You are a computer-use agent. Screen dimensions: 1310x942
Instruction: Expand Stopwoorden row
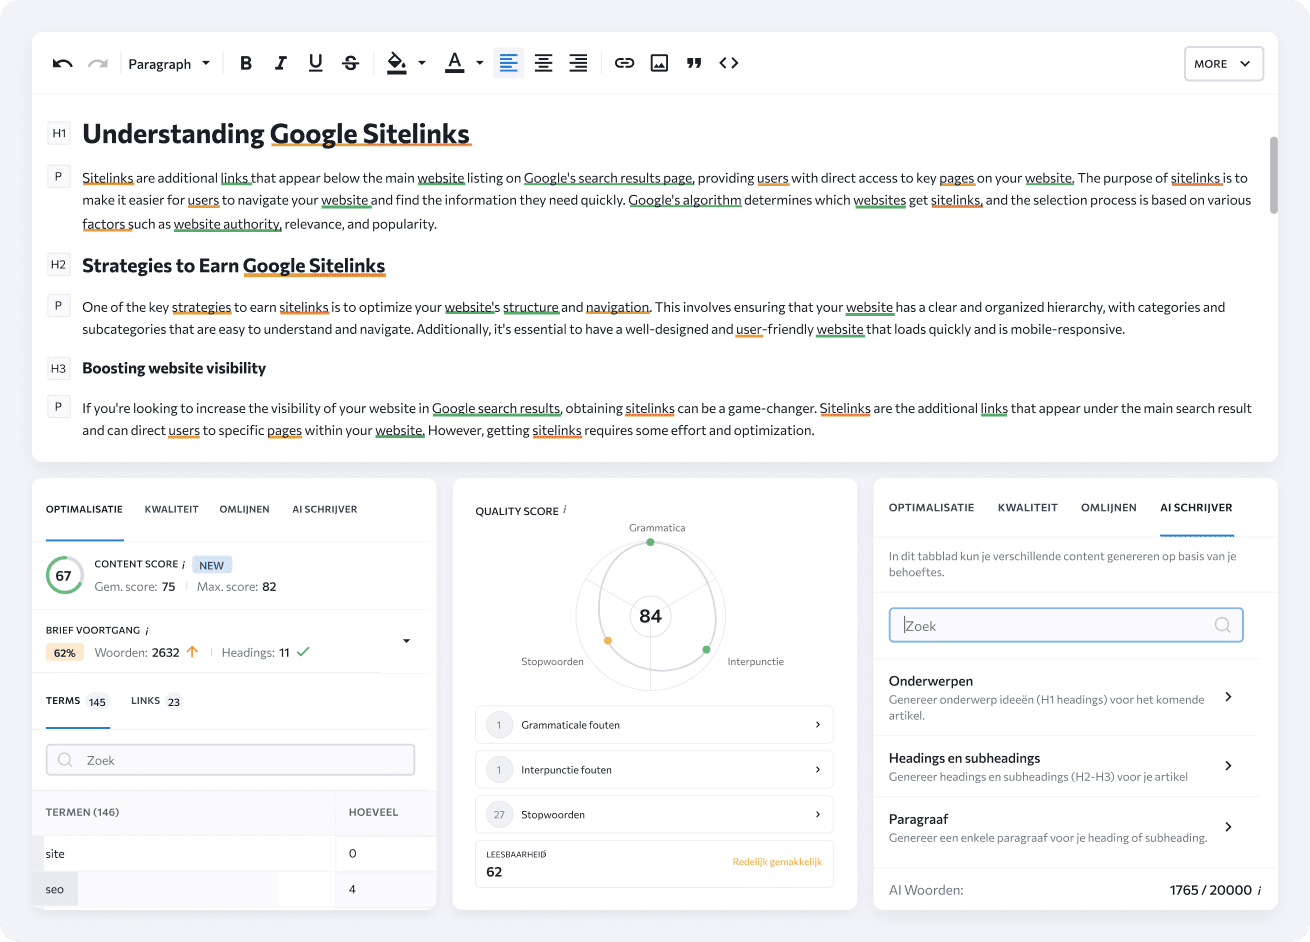pyautogui.click(x=654, y=815)
